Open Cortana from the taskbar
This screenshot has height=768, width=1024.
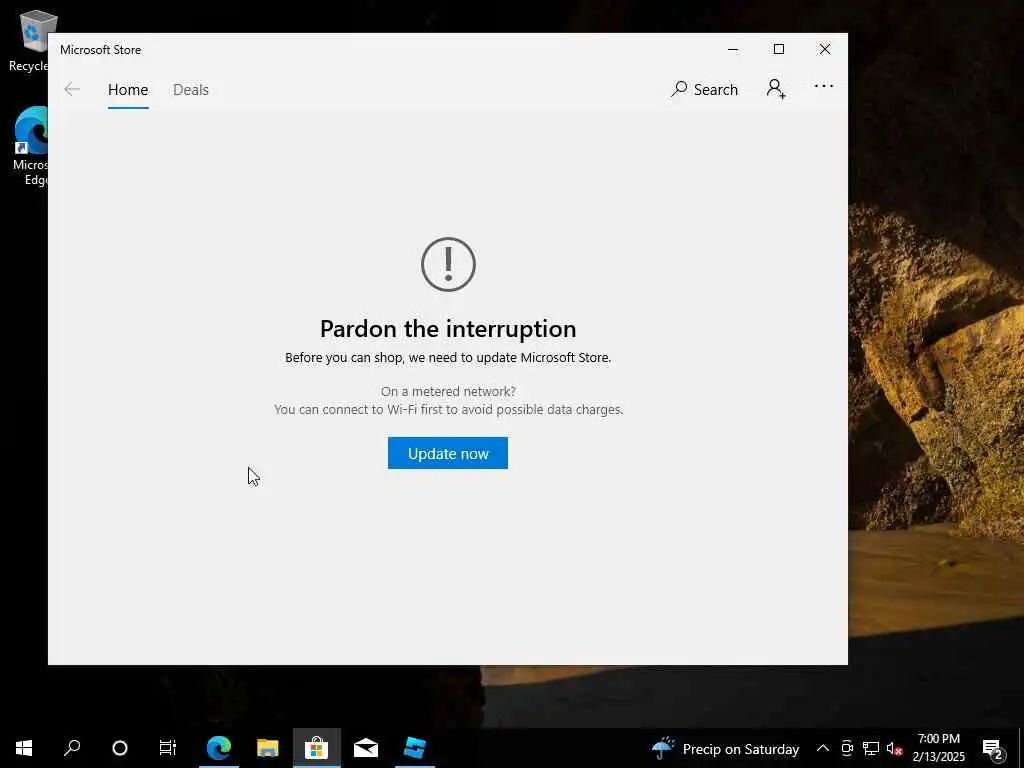(120, 748)
